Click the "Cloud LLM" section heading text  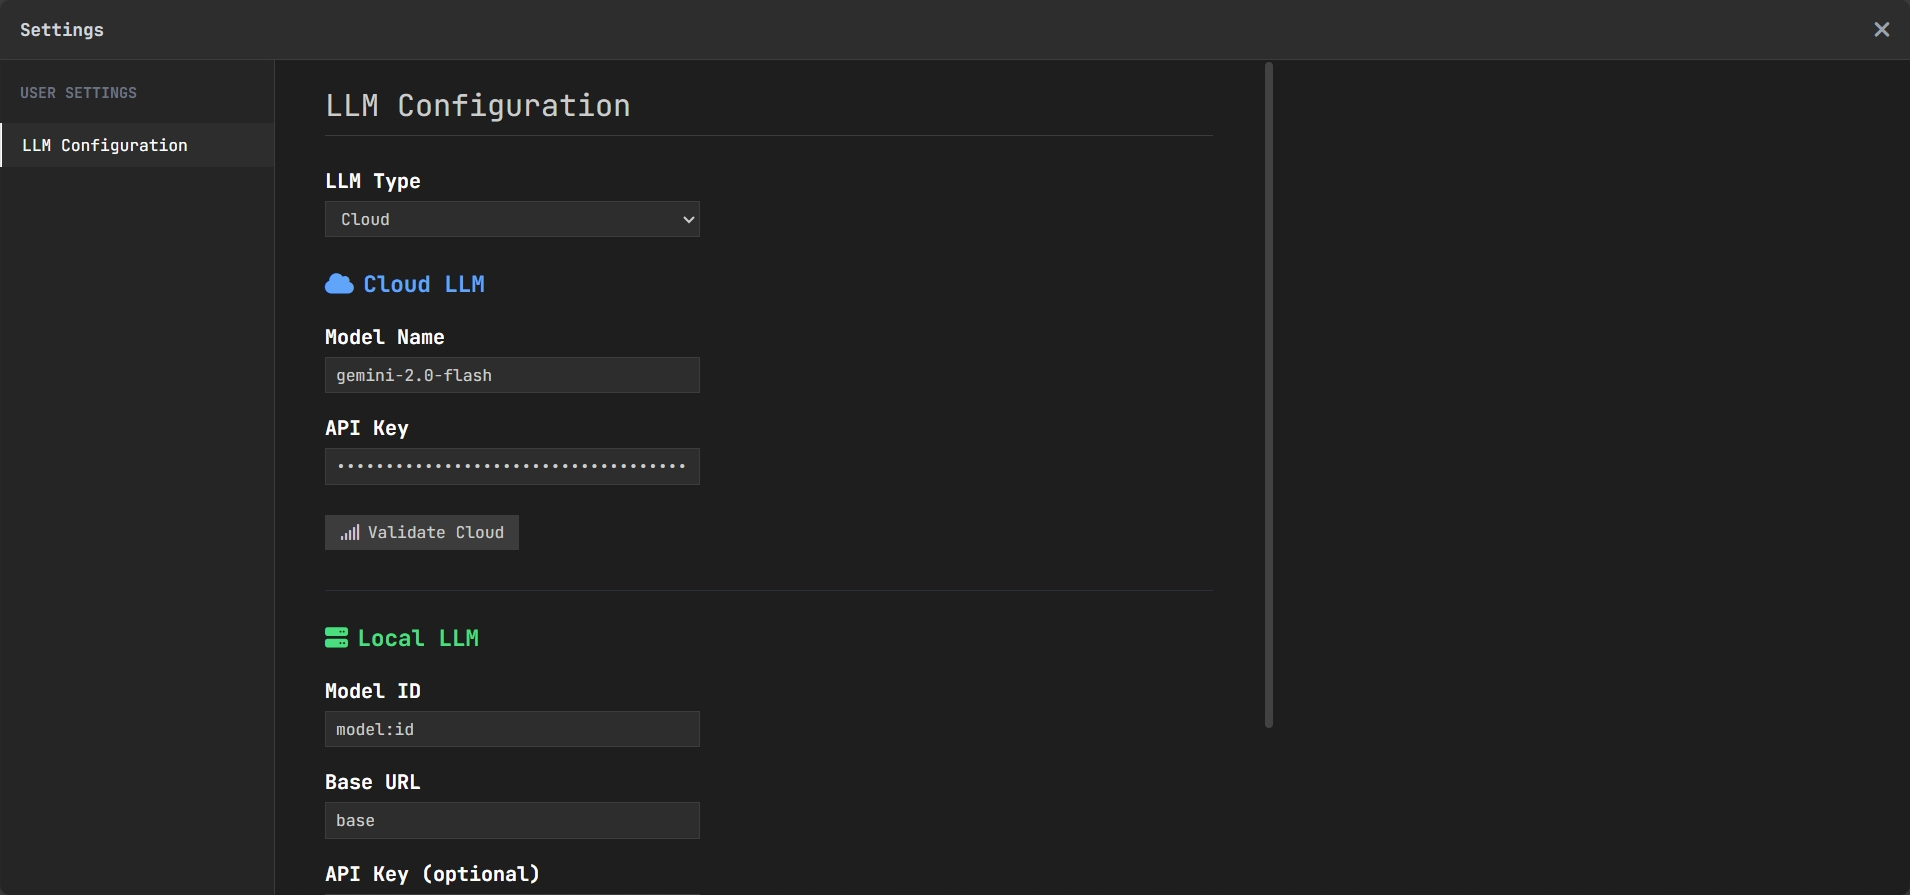click(424, 284)
